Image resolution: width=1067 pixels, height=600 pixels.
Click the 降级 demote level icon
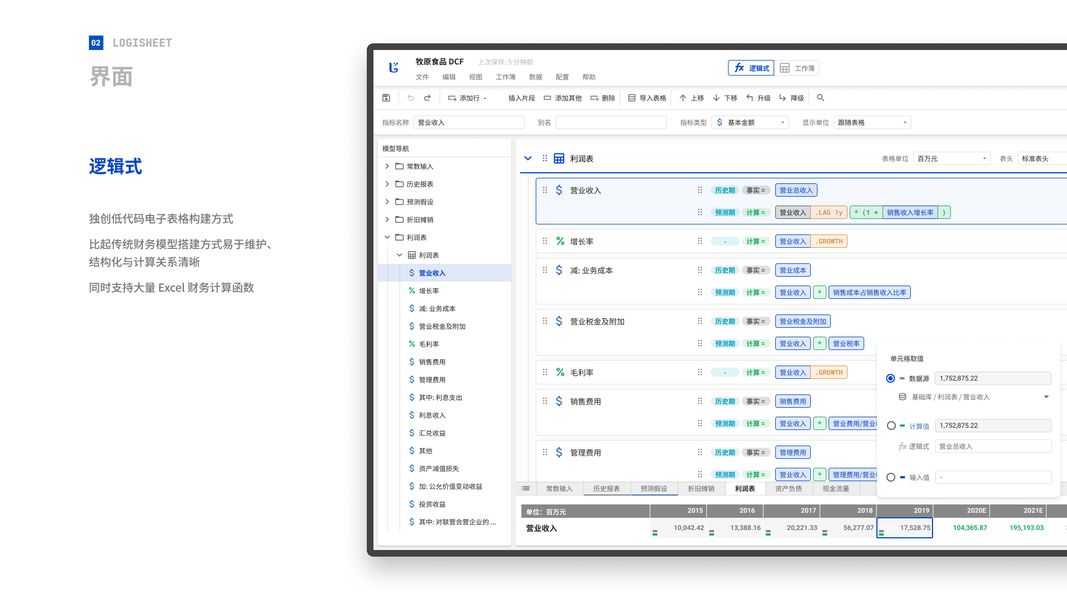(783, 98)
